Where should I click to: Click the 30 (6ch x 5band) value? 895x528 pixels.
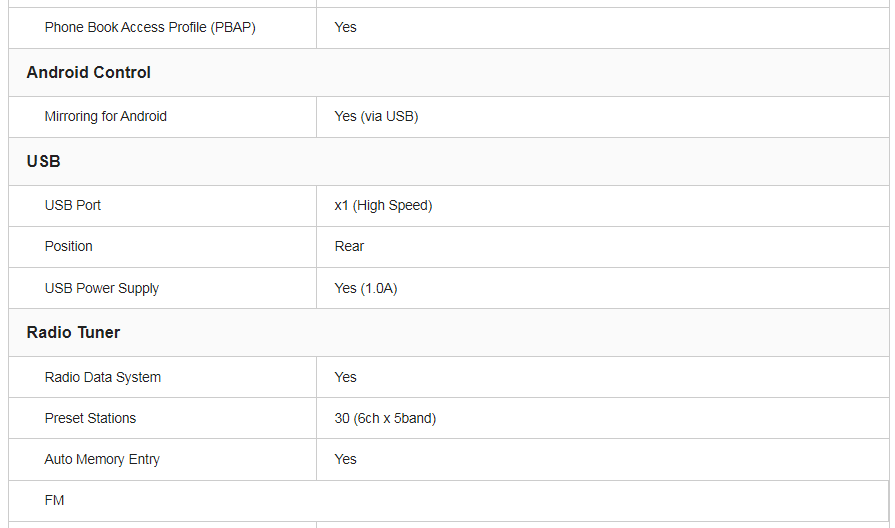pyautogui.click(x=385, y=418)
